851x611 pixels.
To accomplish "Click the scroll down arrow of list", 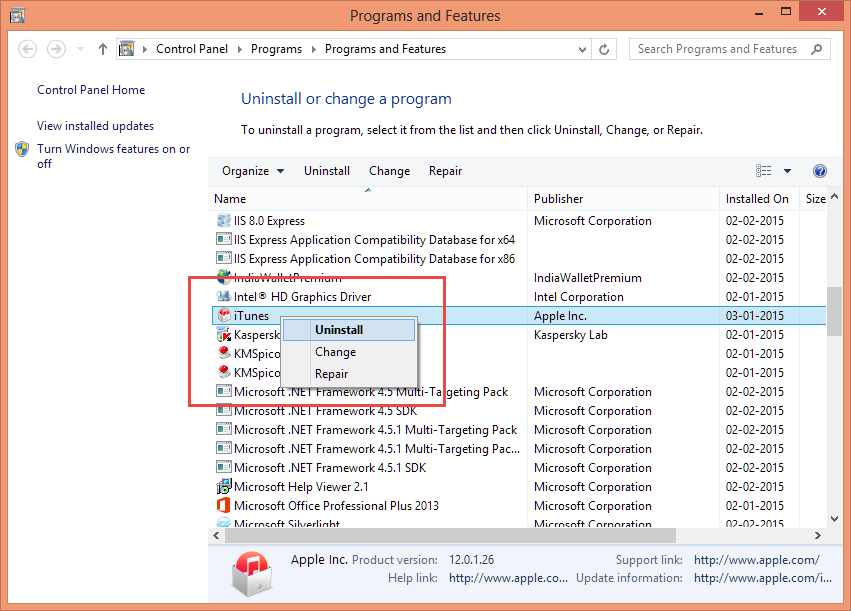I will 835,519.
